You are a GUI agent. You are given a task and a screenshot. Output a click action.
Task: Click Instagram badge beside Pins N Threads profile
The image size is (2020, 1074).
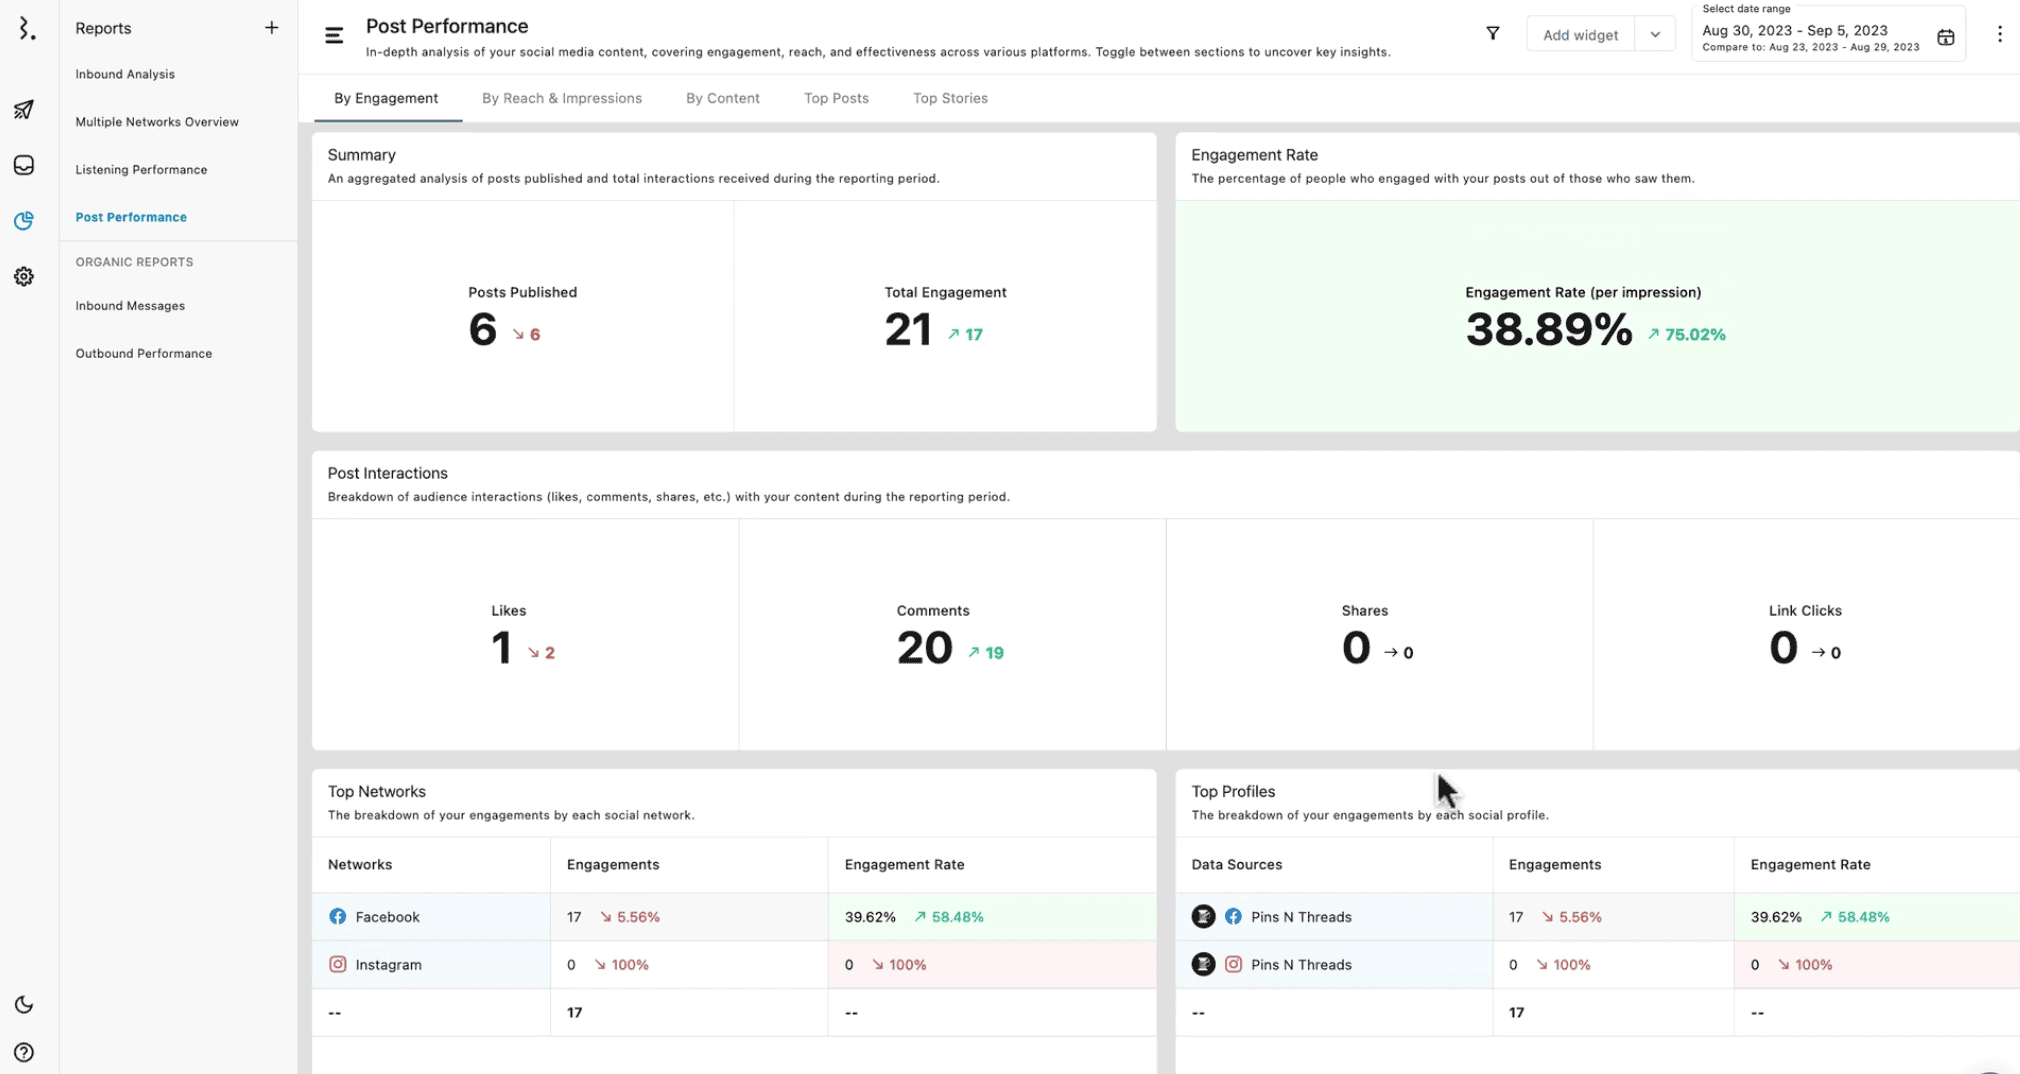click(x=1233, y=965)
